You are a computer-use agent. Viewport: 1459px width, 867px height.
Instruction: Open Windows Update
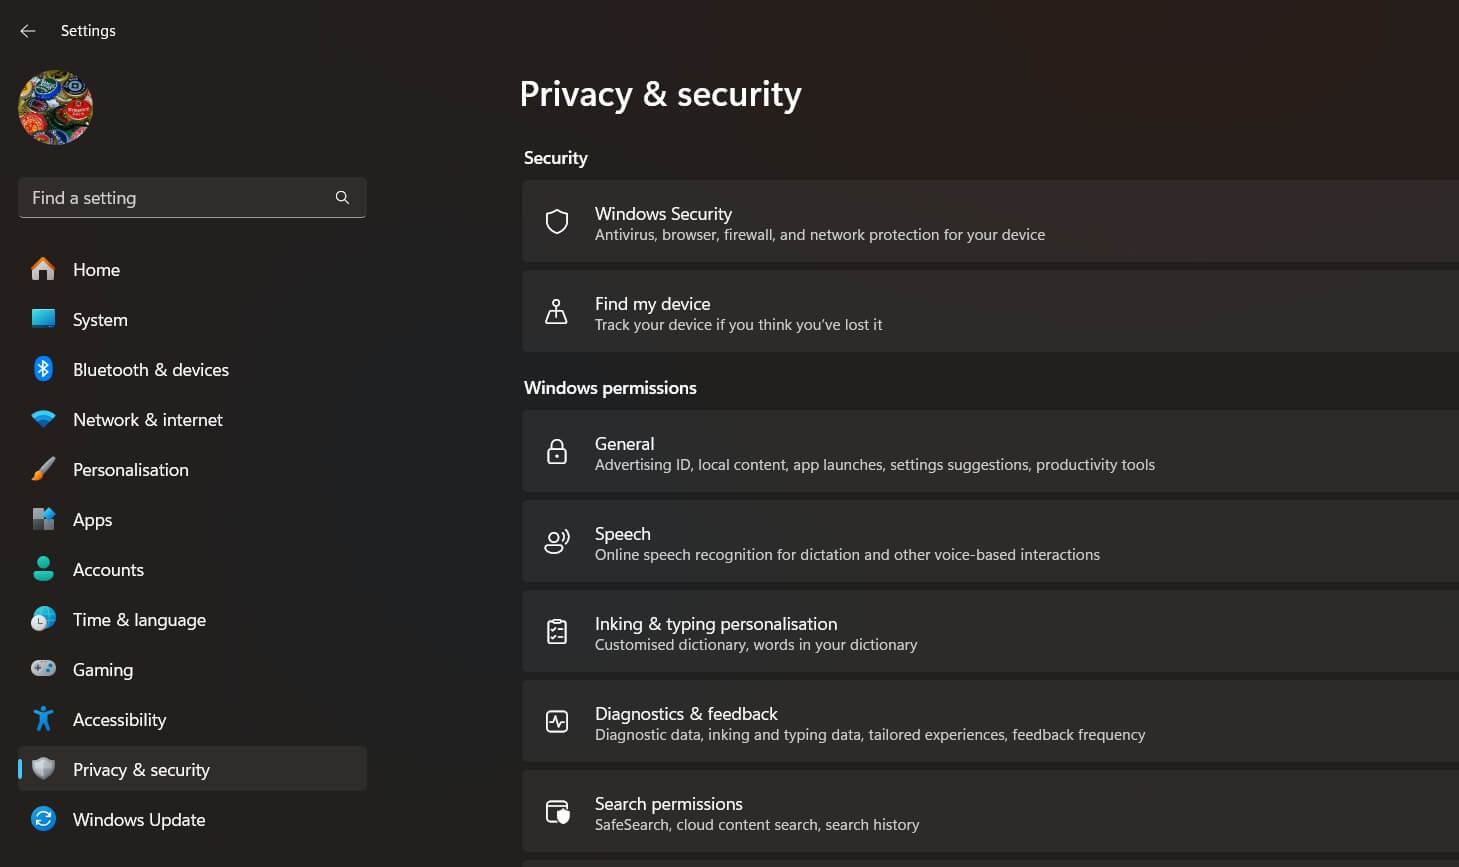tap(138, 819)
